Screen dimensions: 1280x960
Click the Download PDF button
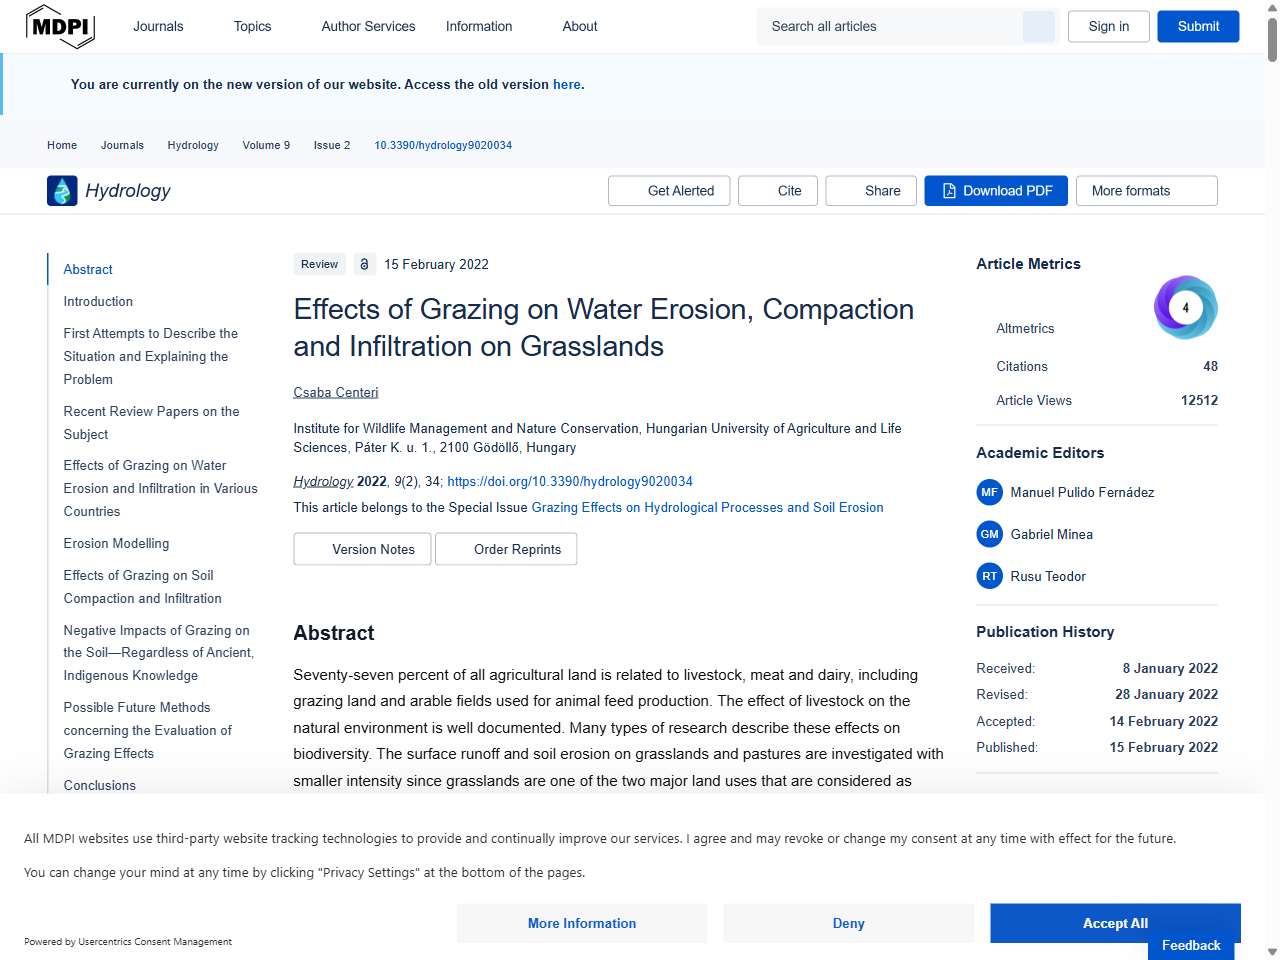coord(996,191)
